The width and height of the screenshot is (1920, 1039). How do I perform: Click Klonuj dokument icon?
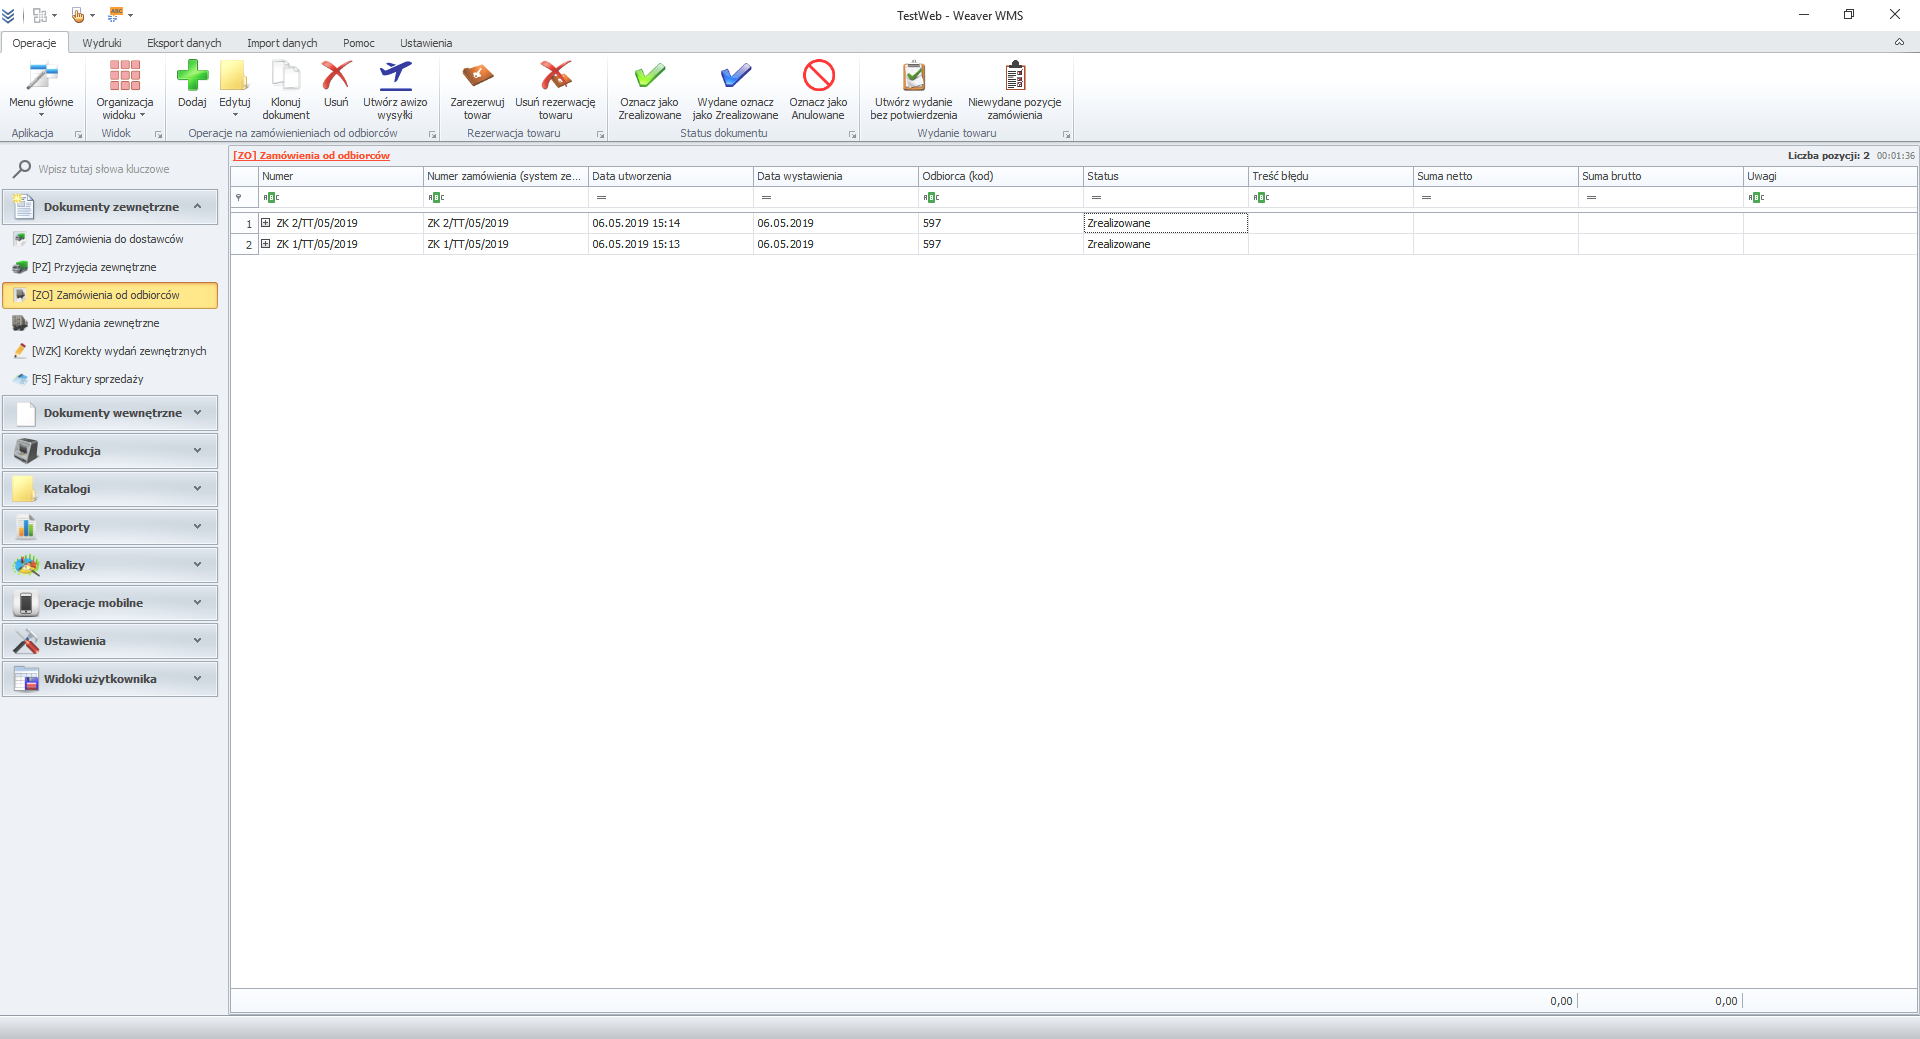tap(286, 77)
